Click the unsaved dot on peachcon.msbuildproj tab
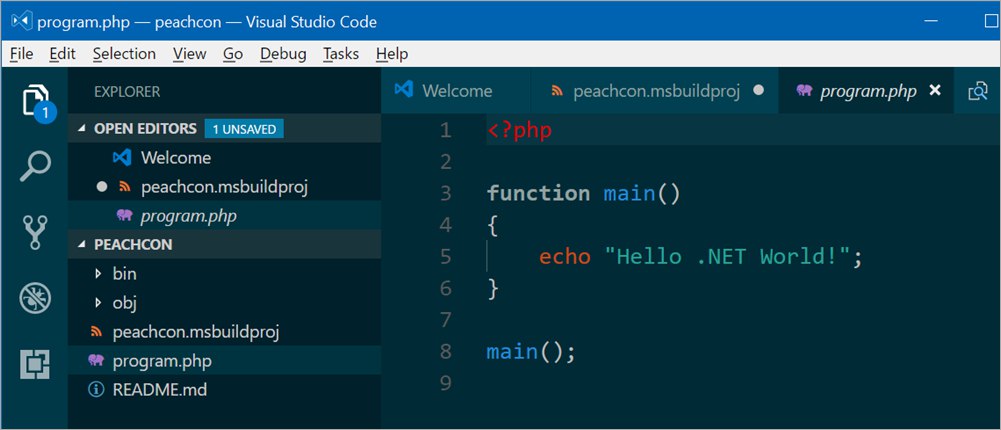This screenshot has height=430, width=1001. (758, 91)
